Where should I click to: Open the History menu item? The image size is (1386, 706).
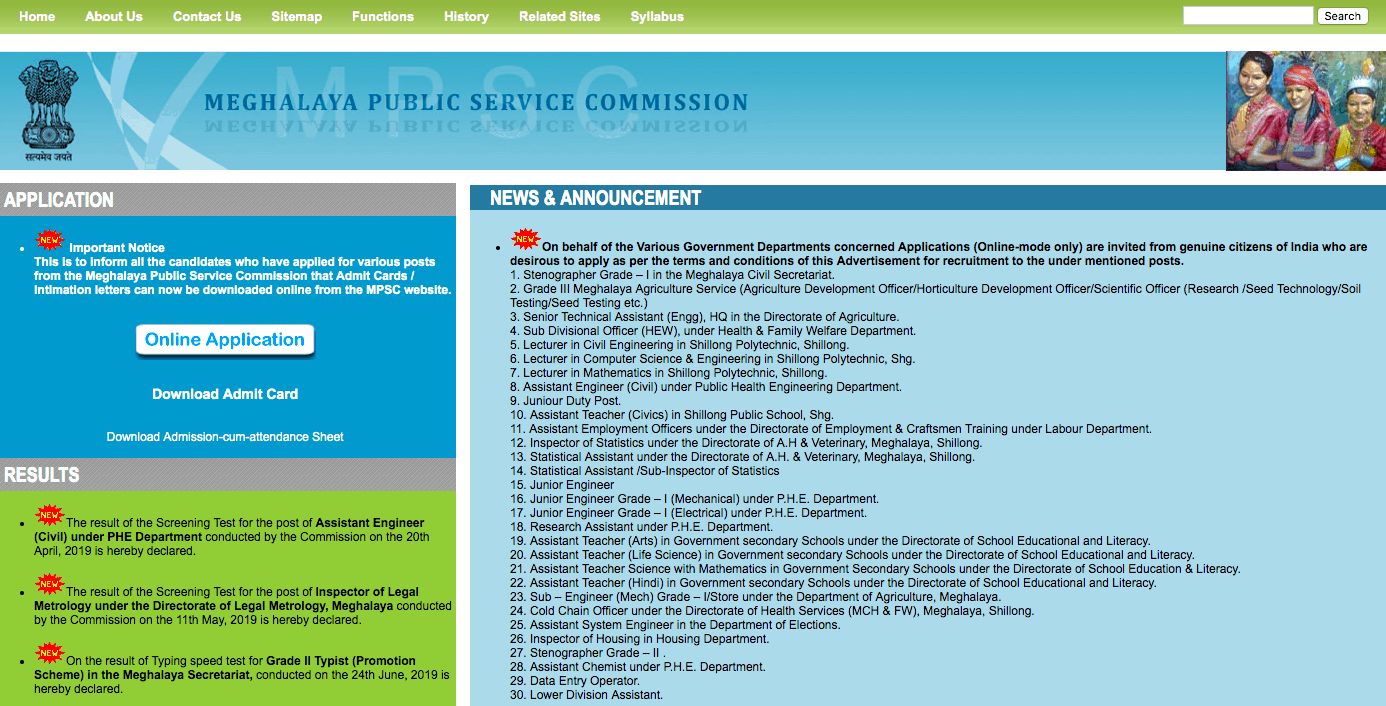(466, 16)
